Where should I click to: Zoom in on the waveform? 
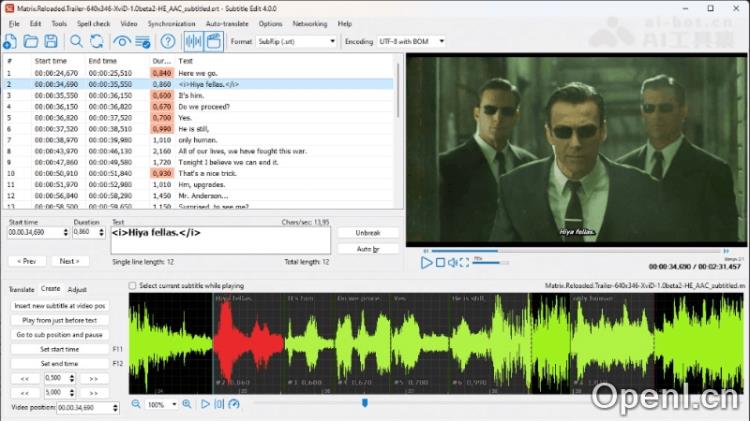186,404
